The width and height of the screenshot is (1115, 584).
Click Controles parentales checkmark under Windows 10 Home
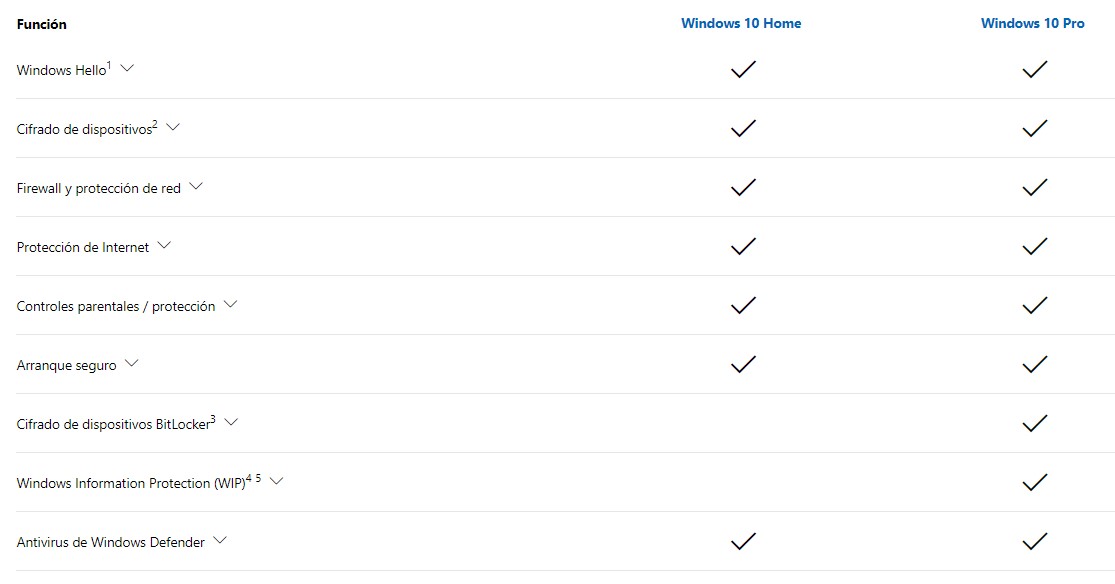click(743, 305)
